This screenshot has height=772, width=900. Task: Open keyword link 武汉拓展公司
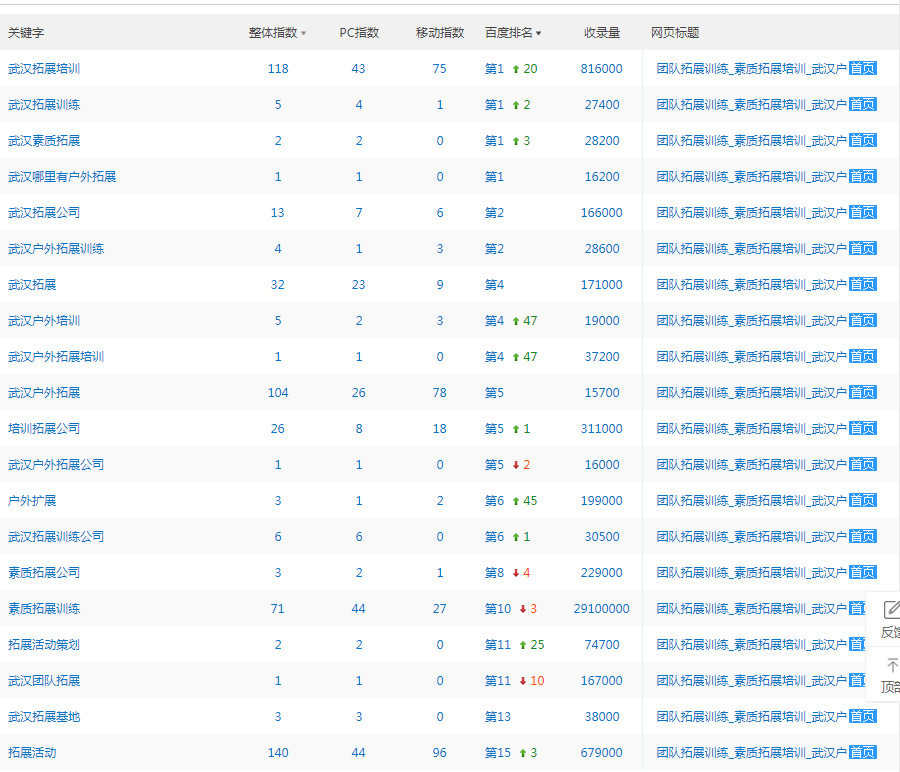coord(44,213)
